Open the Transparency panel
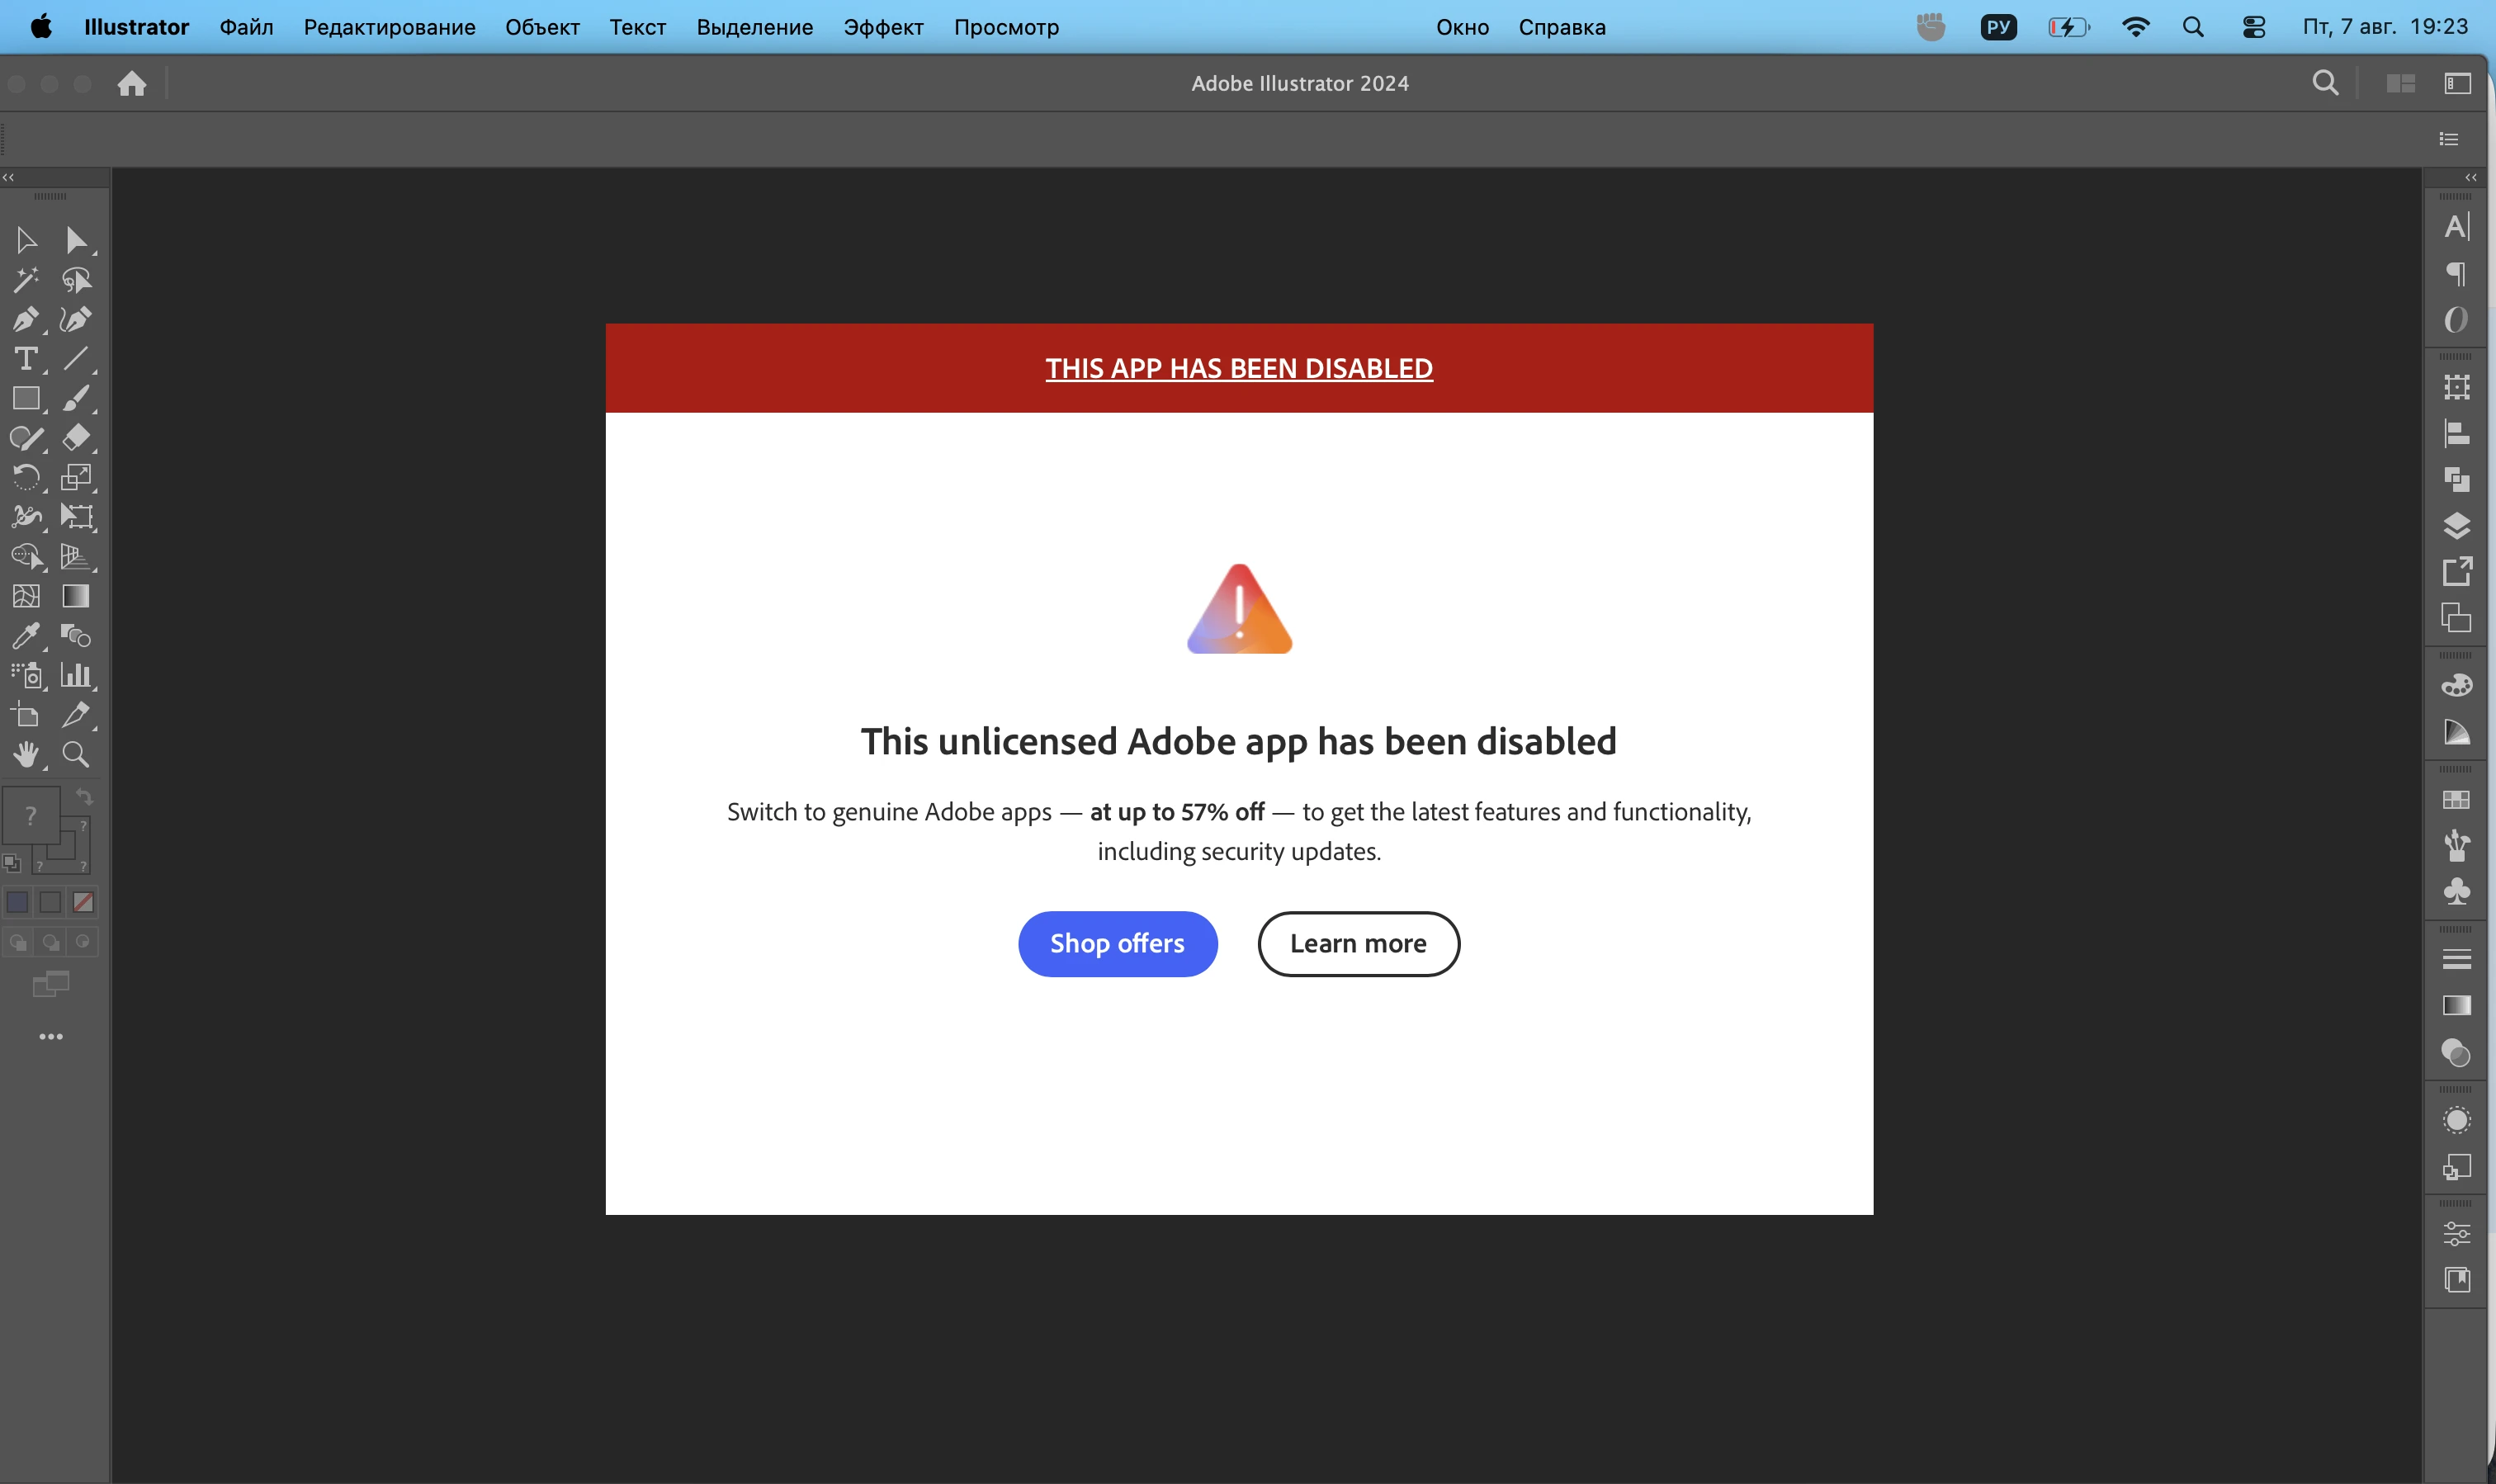Viewport: 2496px width, 1484px height. click(2456, 1052)
